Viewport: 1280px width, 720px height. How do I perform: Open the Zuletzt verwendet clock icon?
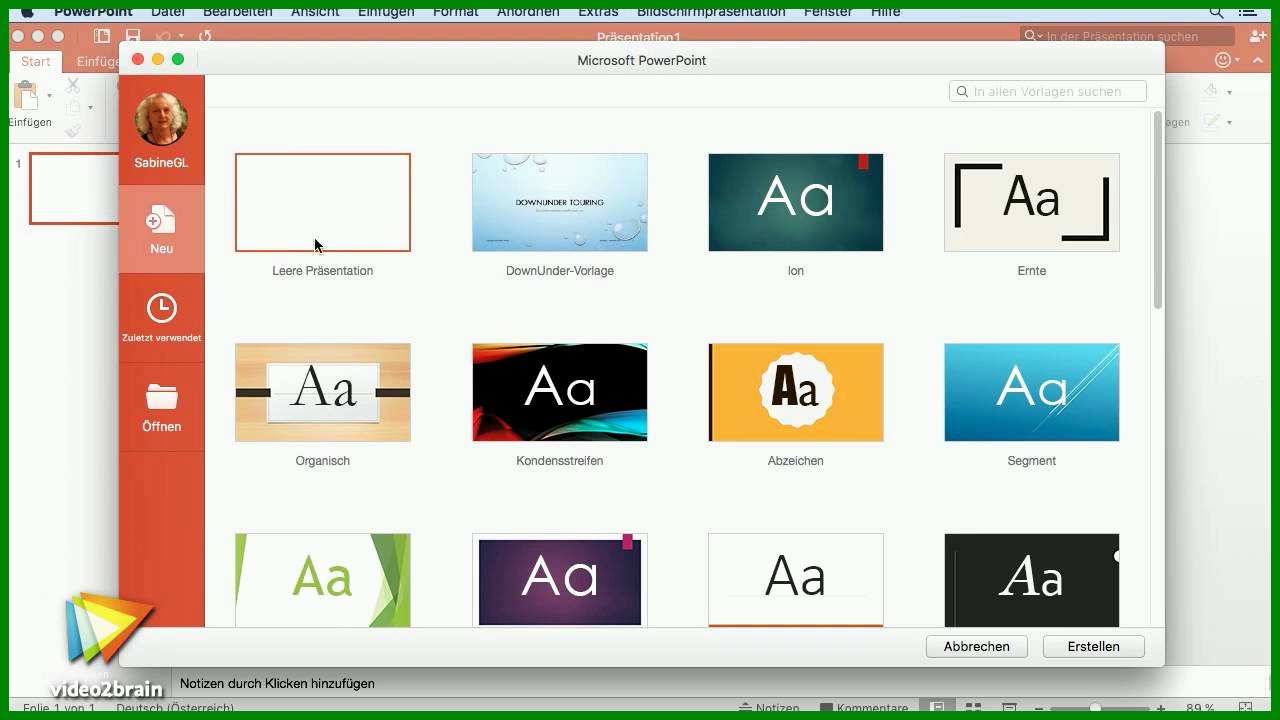tap(161, 308)
